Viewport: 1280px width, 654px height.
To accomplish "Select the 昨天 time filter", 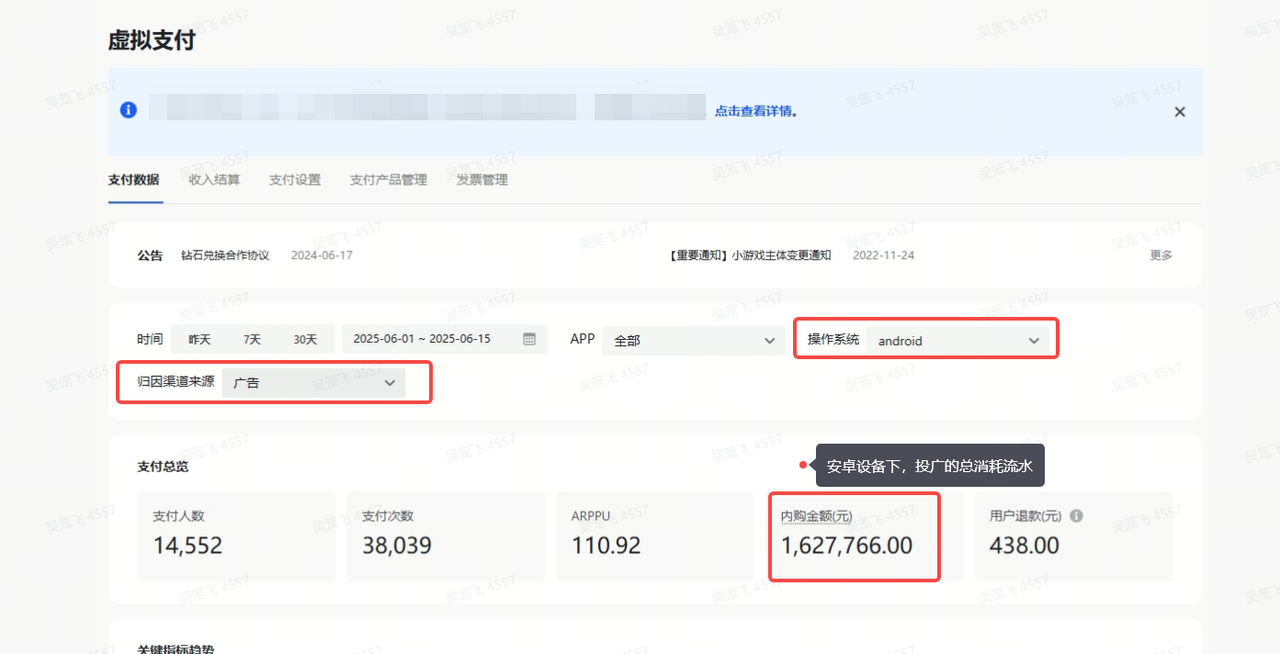I will click(200, 340).
